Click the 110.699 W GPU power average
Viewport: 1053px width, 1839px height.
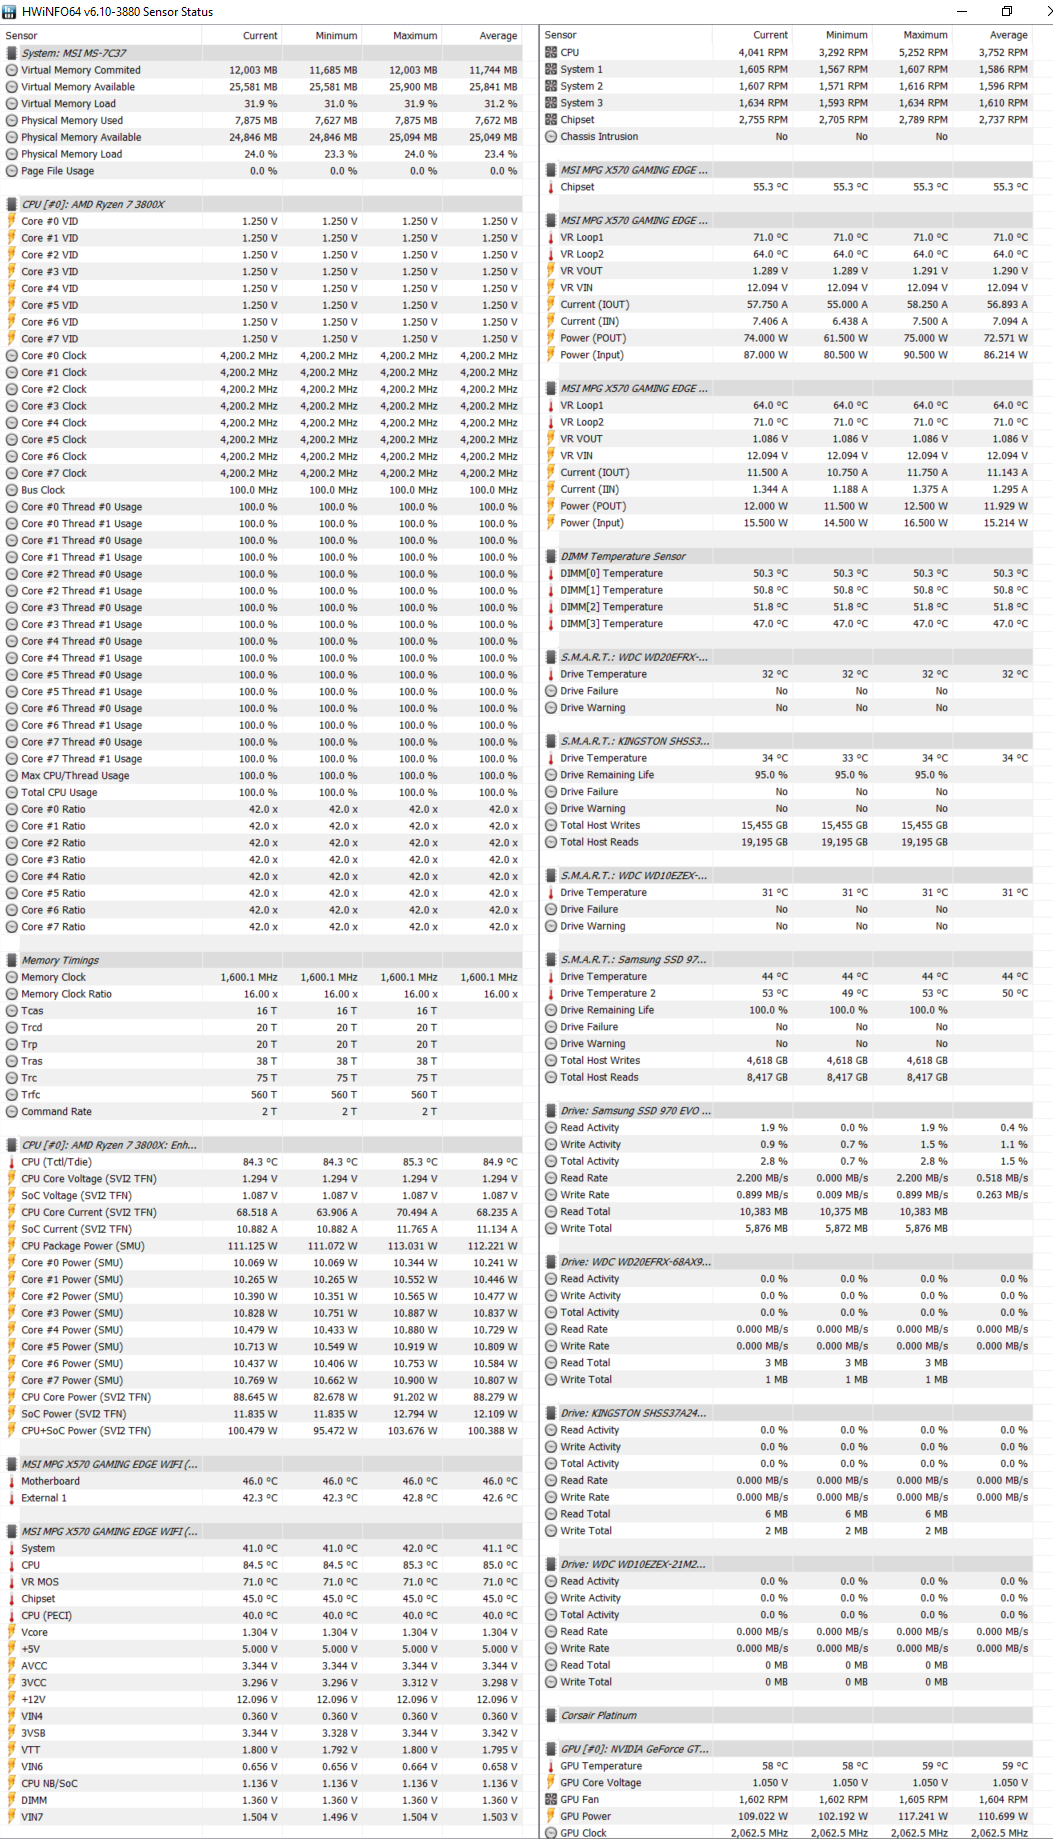coord(1003,1816)
